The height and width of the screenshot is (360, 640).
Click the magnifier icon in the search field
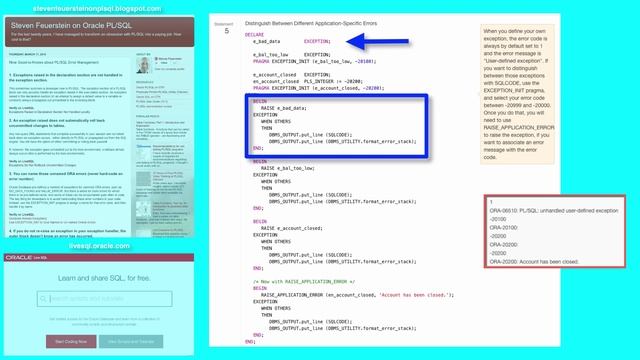(43, 299)
